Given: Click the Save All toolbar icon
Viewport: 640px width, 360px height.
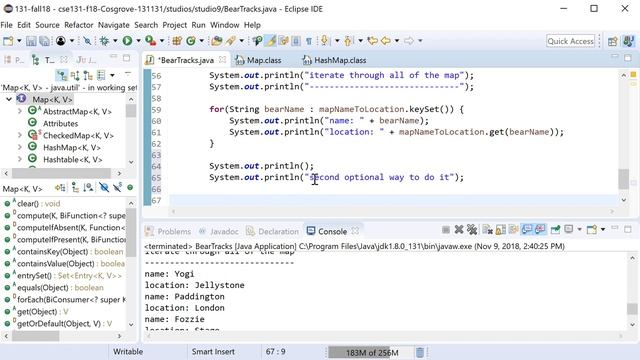Looking at the screenshot, I should (44, 41).
